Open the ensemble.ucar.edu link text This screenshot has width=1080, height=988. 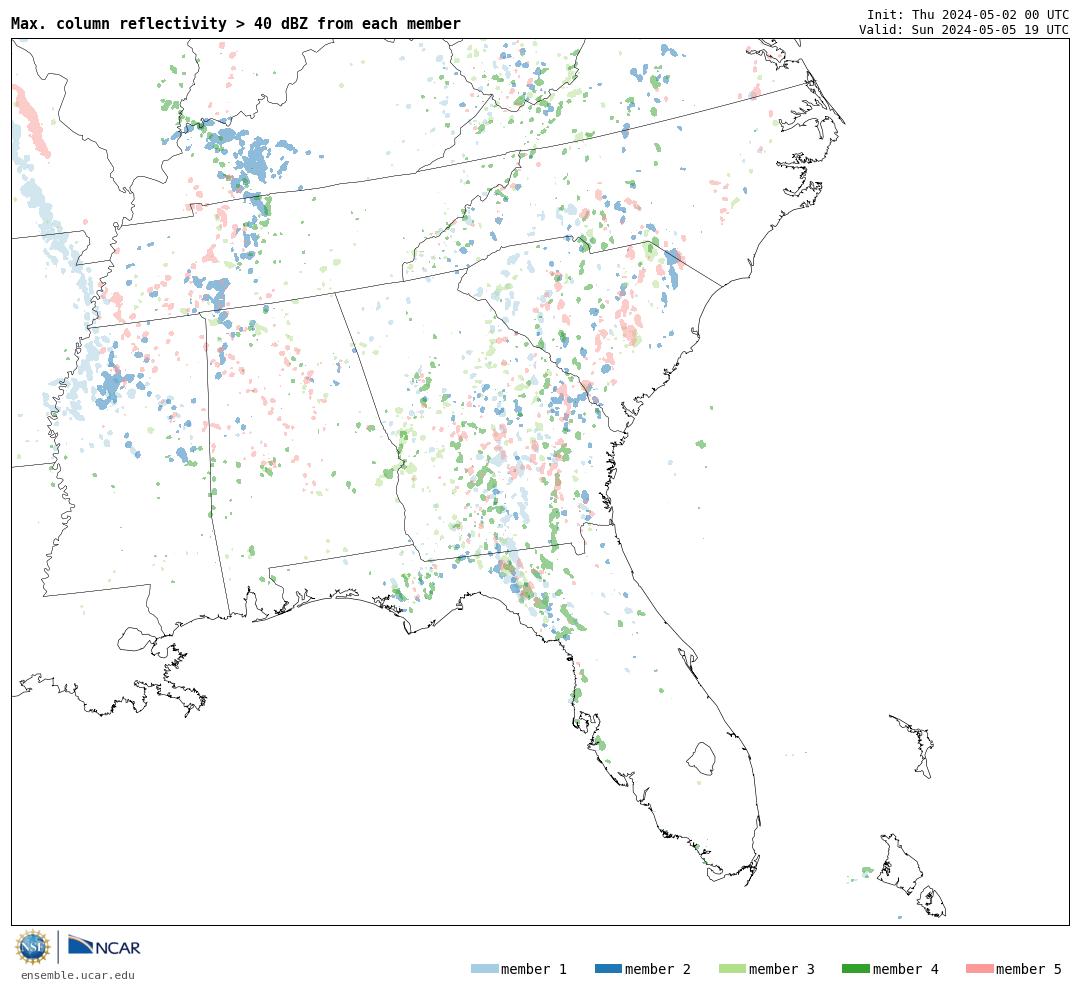pyautogui.click(x=78, y=975)
